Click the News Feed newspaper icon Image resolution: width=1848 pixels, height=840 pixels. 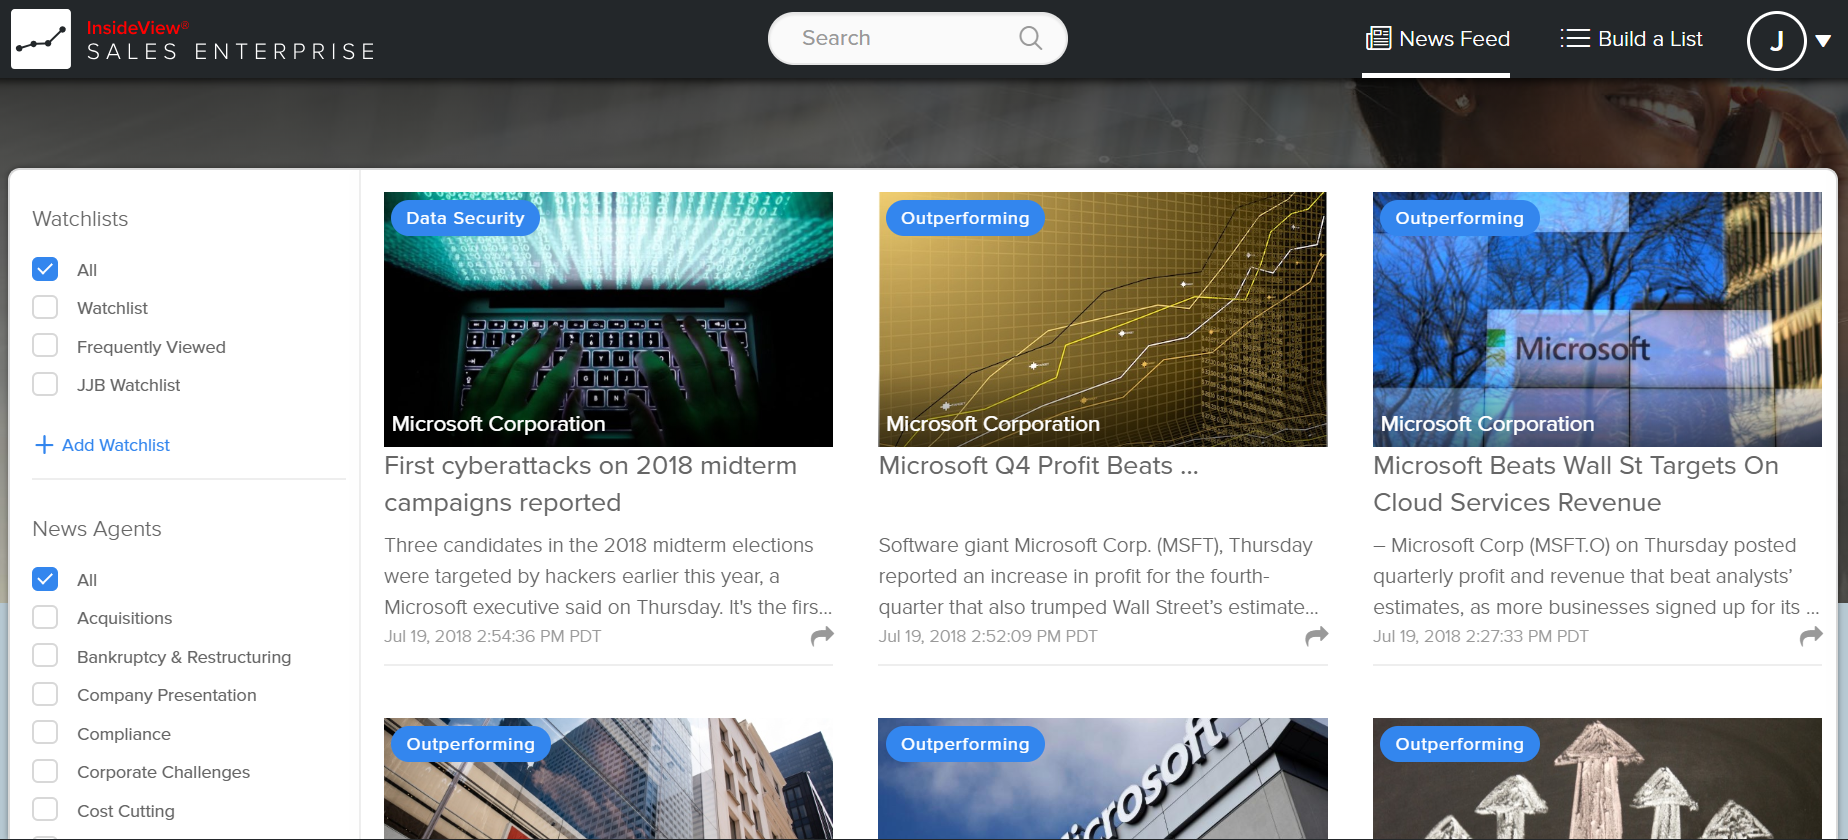coord(1378,39)
